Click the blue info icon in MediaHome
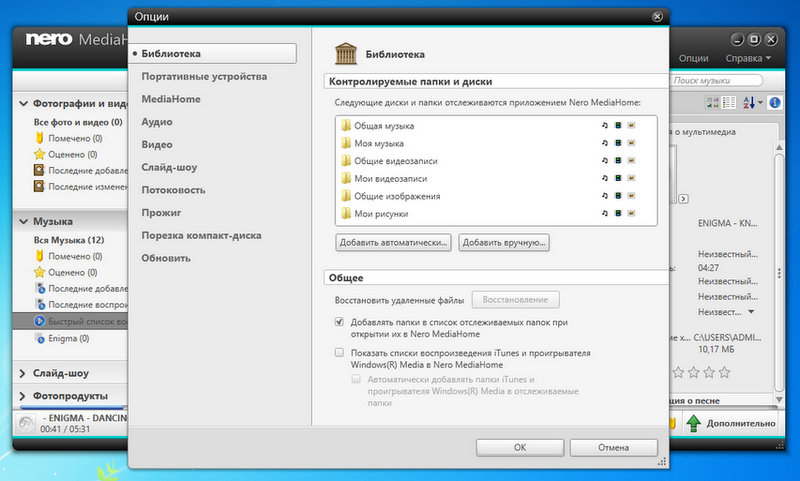This screenshot has width=800, height=481. coord(774,103)
